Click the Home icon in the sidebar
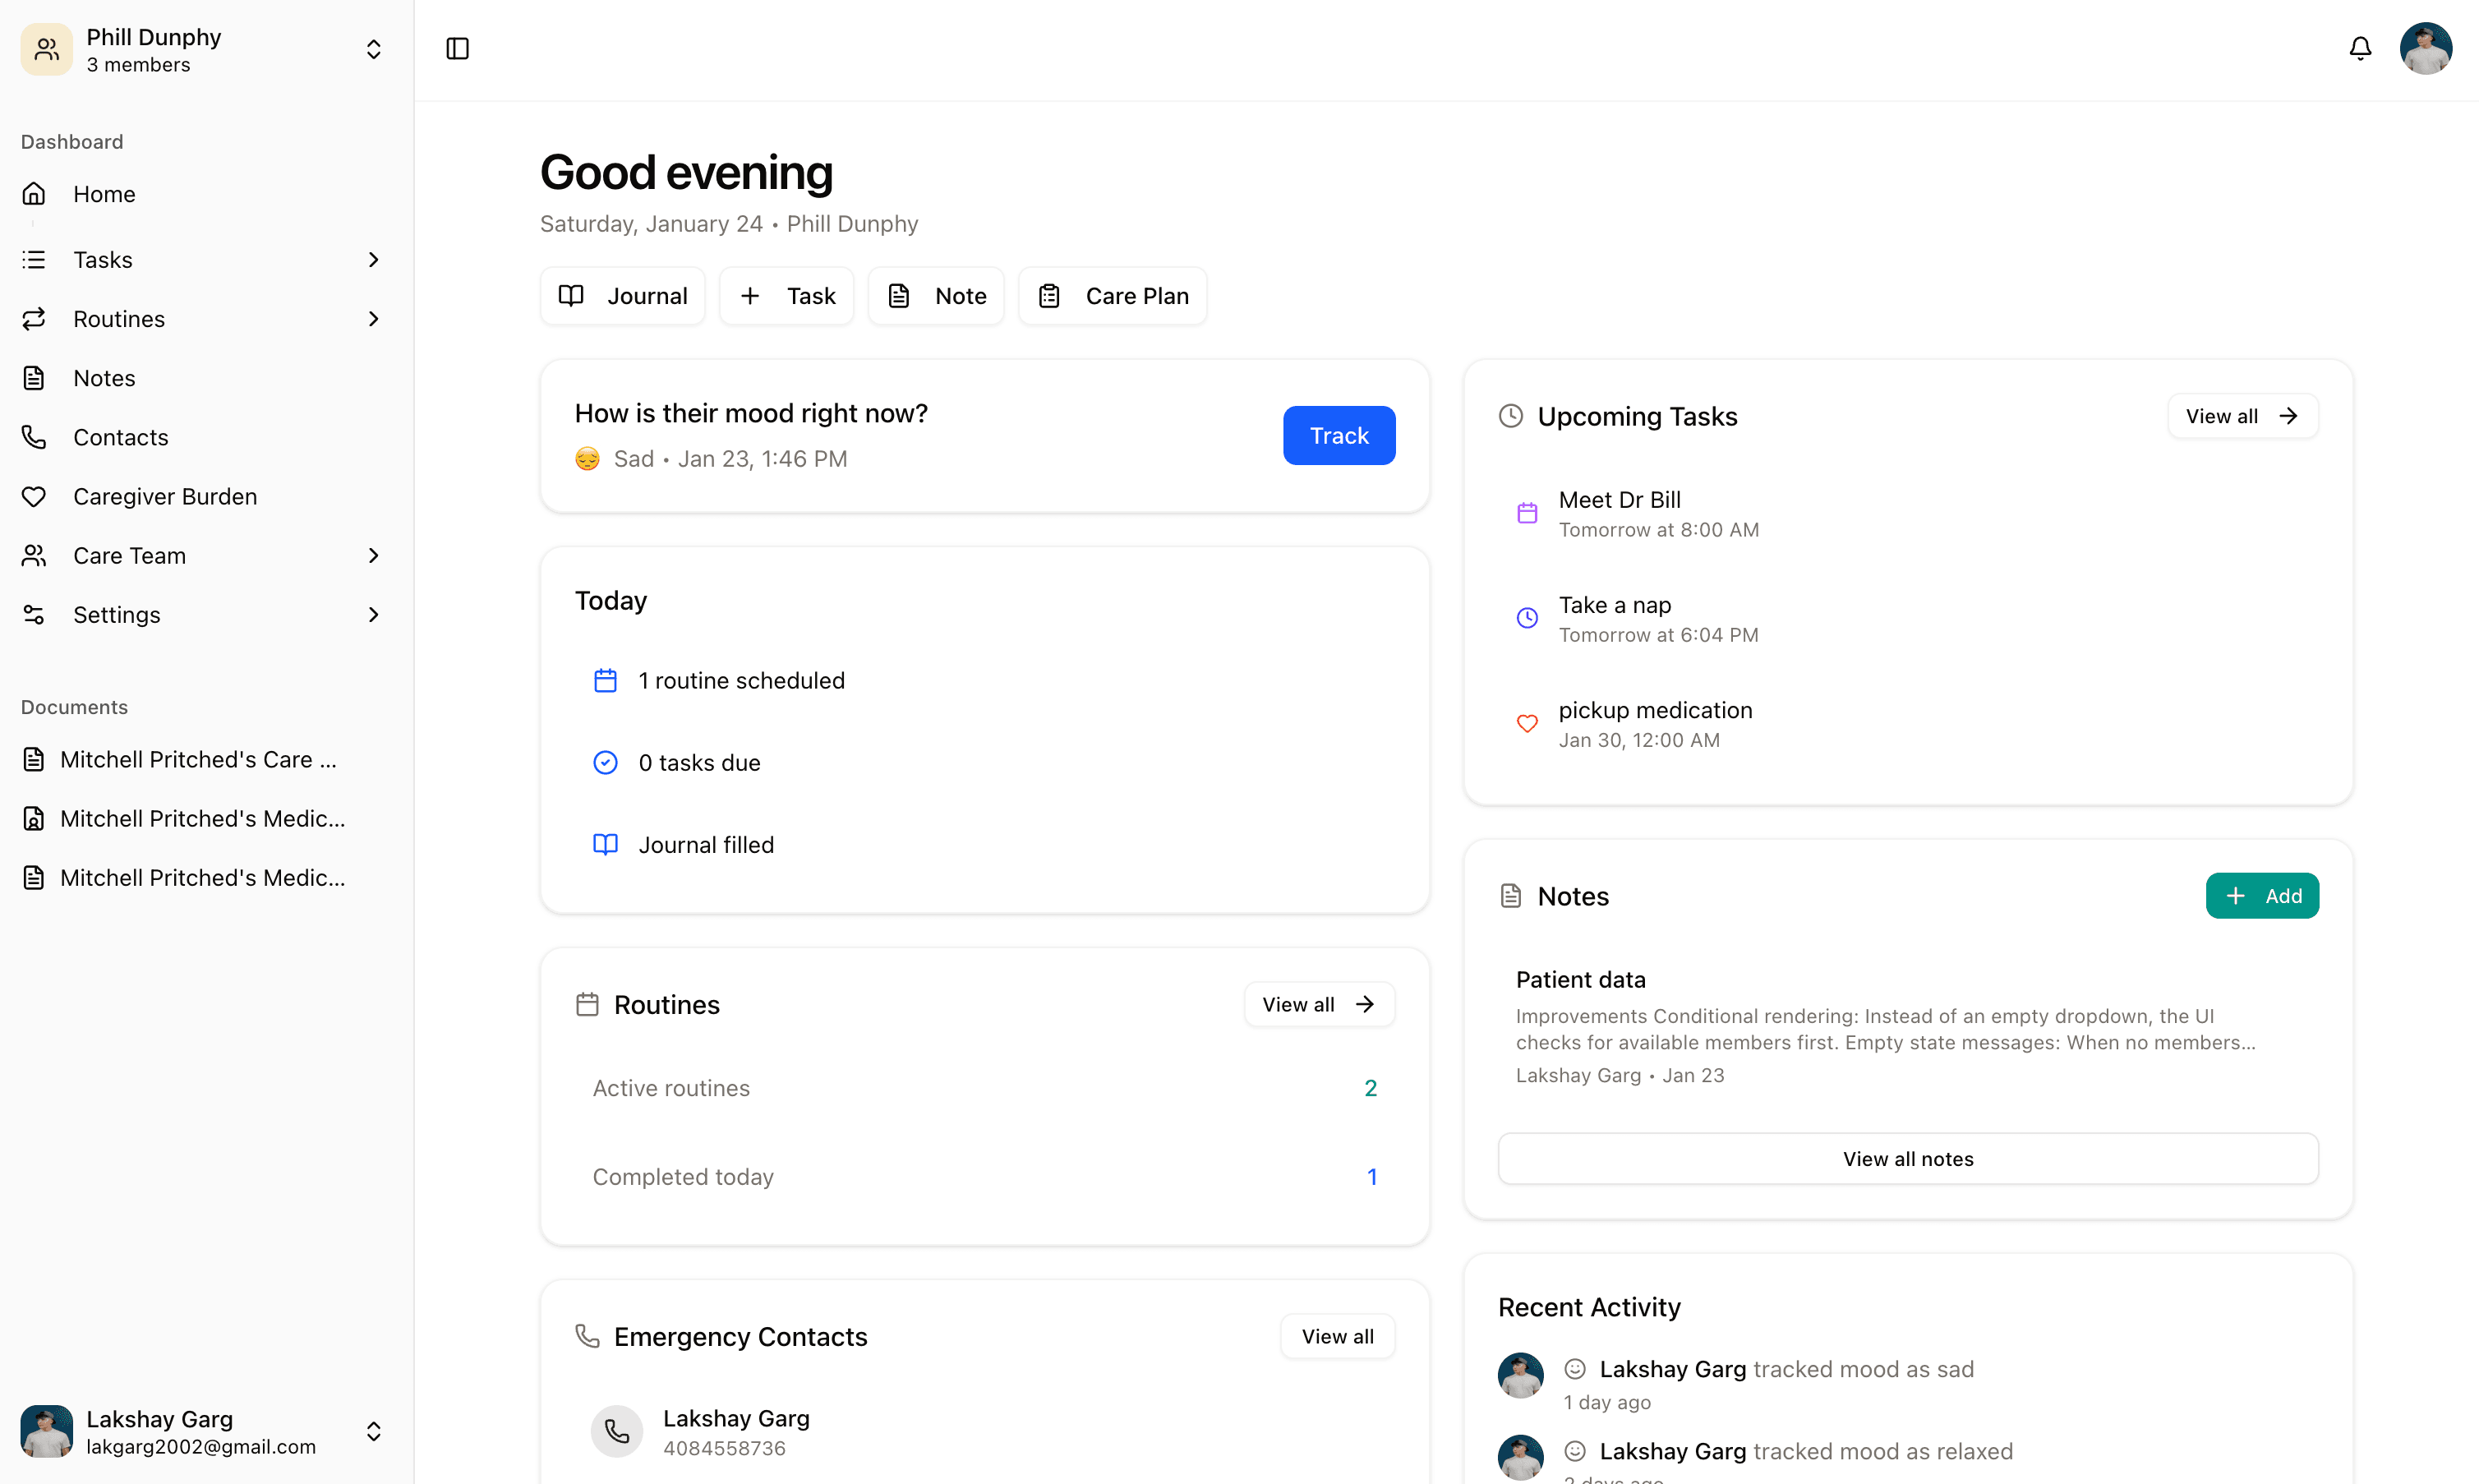This screenshot has height=1484, width=2479. click(x=34, y=193)
